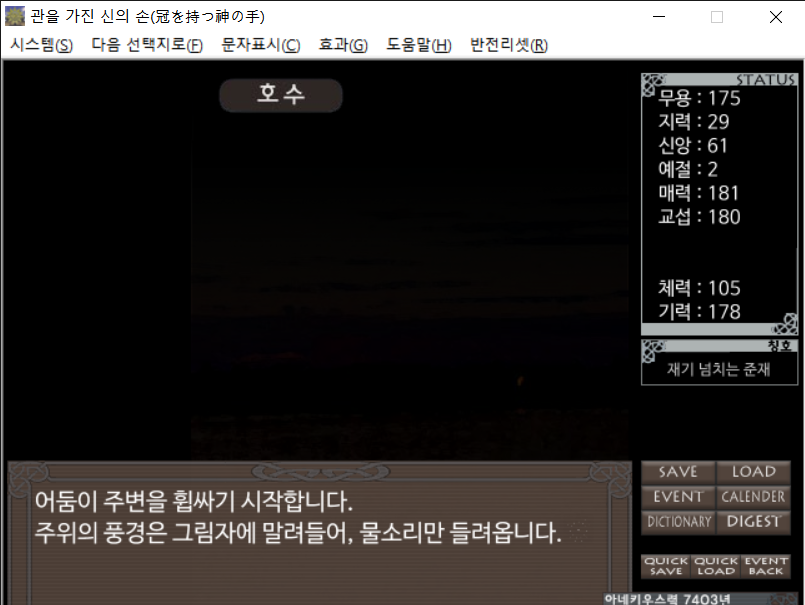
Task: Click the 예절 : 2 stat
Action: tap(688, 169)
